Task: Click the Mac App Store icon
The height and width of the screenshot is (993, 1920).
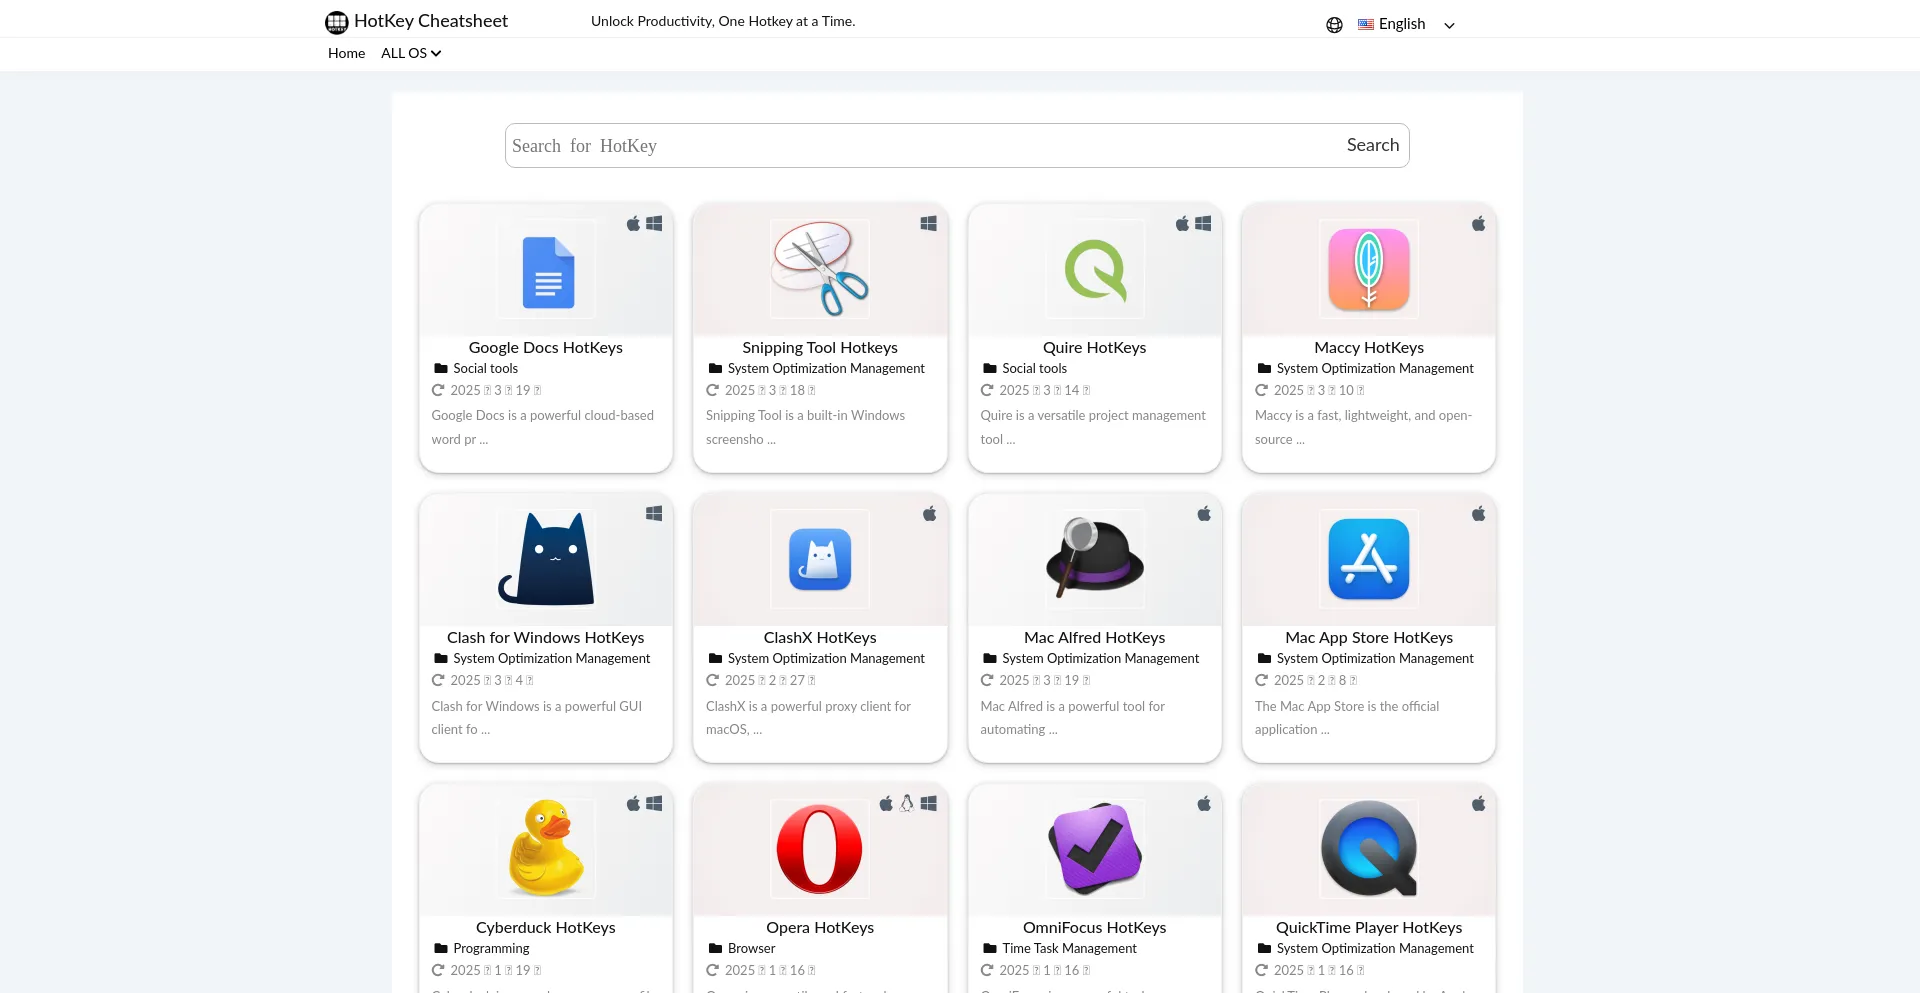Action: point(1368,559)
